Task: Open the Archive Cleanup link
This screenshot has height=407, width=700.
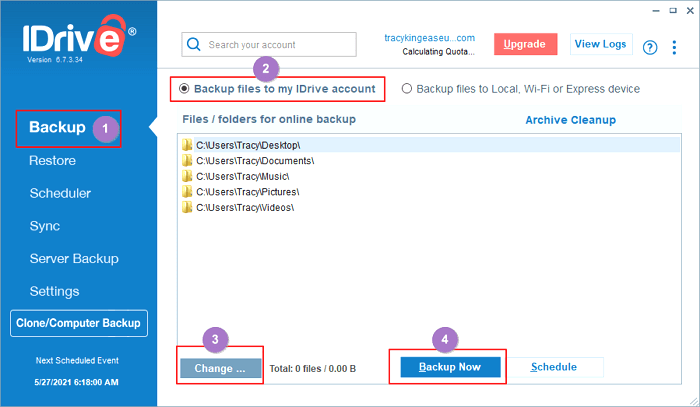Action: (x=570, y=120)
